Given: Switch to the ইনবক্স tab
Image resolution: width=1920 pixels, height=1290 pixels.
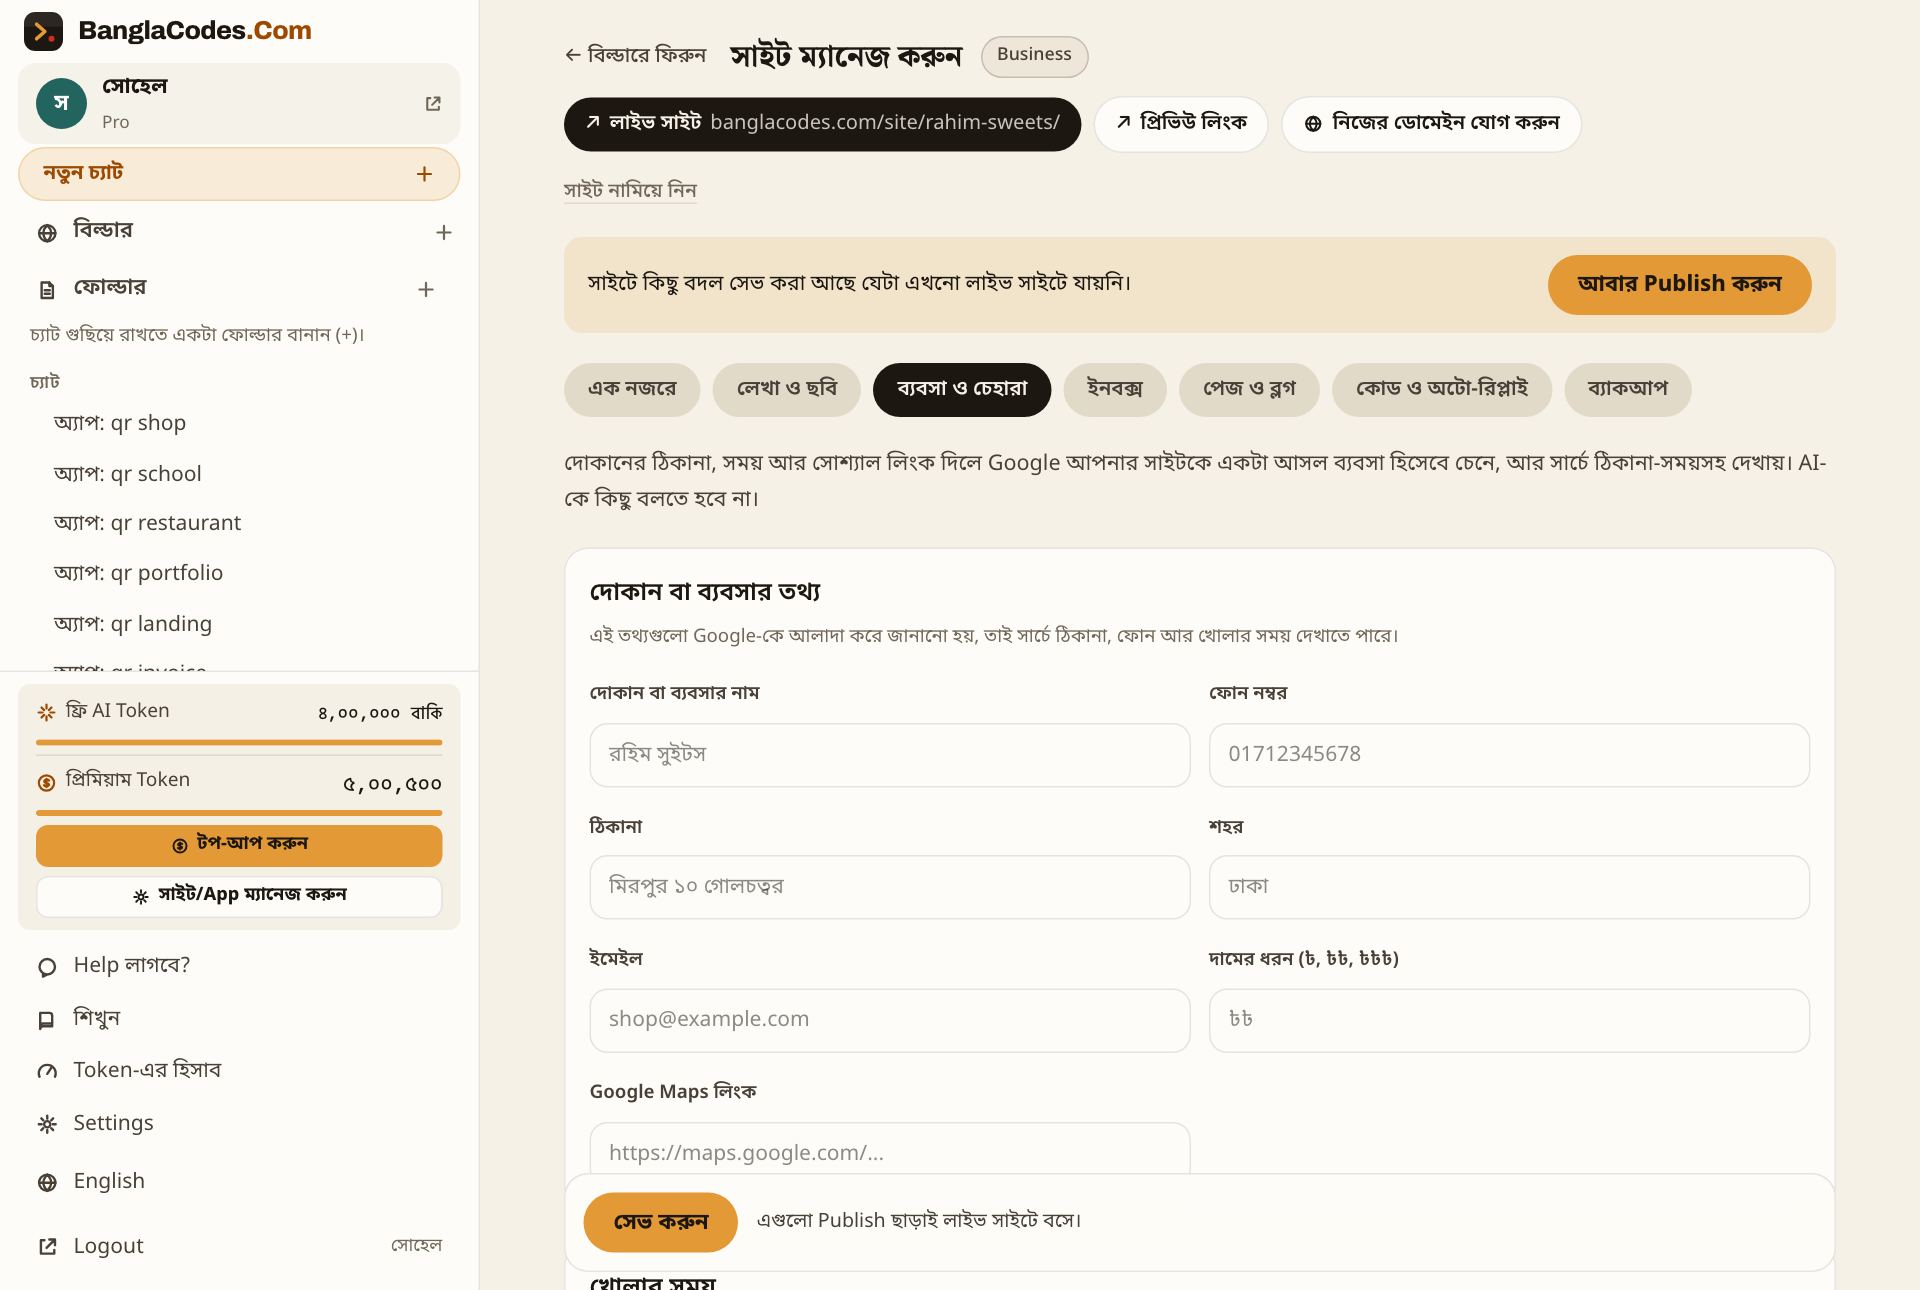Looking at the screenshot, I should point(1114,389).
